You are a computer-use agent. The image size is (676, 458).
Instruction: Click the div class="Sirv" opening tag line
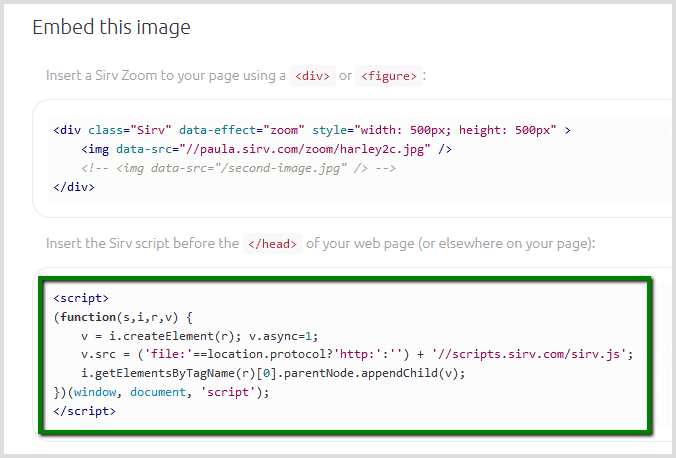[x=312, y=130]
